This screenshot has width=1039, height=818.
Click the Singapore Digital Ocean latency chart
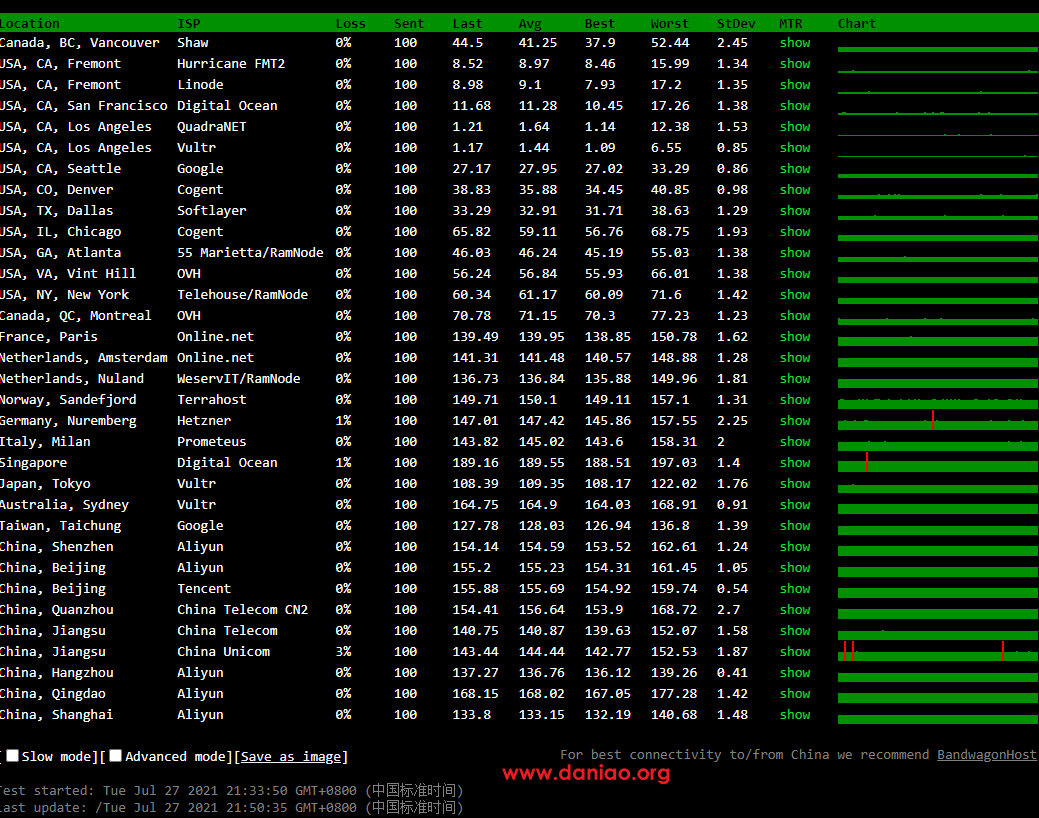(938, 463)
